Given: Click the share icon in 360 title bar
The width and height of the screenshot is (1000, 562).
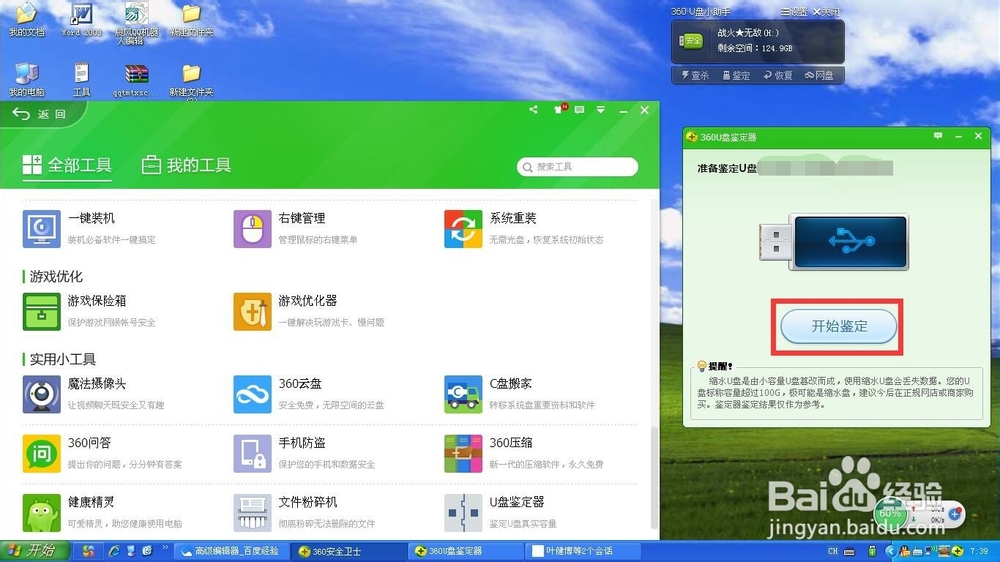Looking at the screenshot, I should [x=533, y=110].
